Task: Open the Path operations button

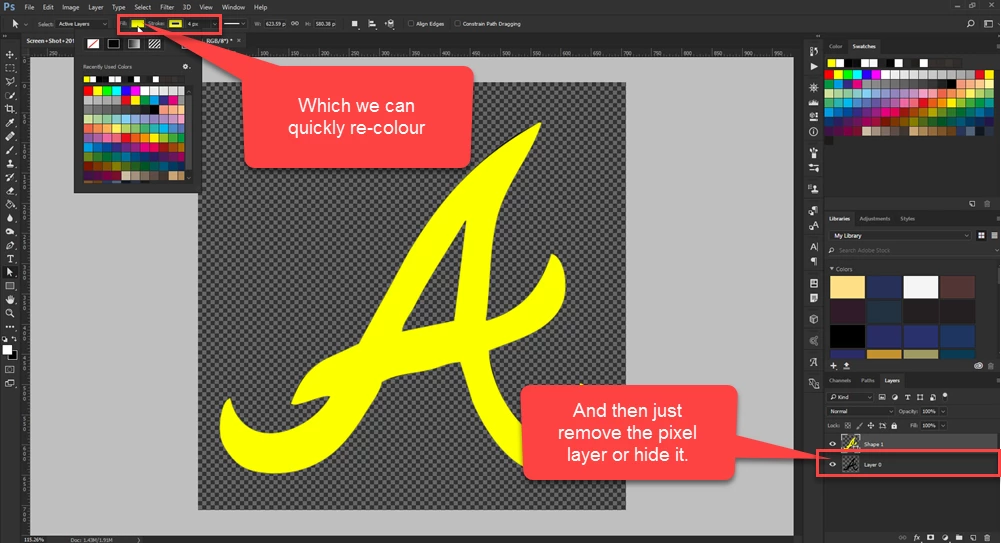Action: pos(354,24)
